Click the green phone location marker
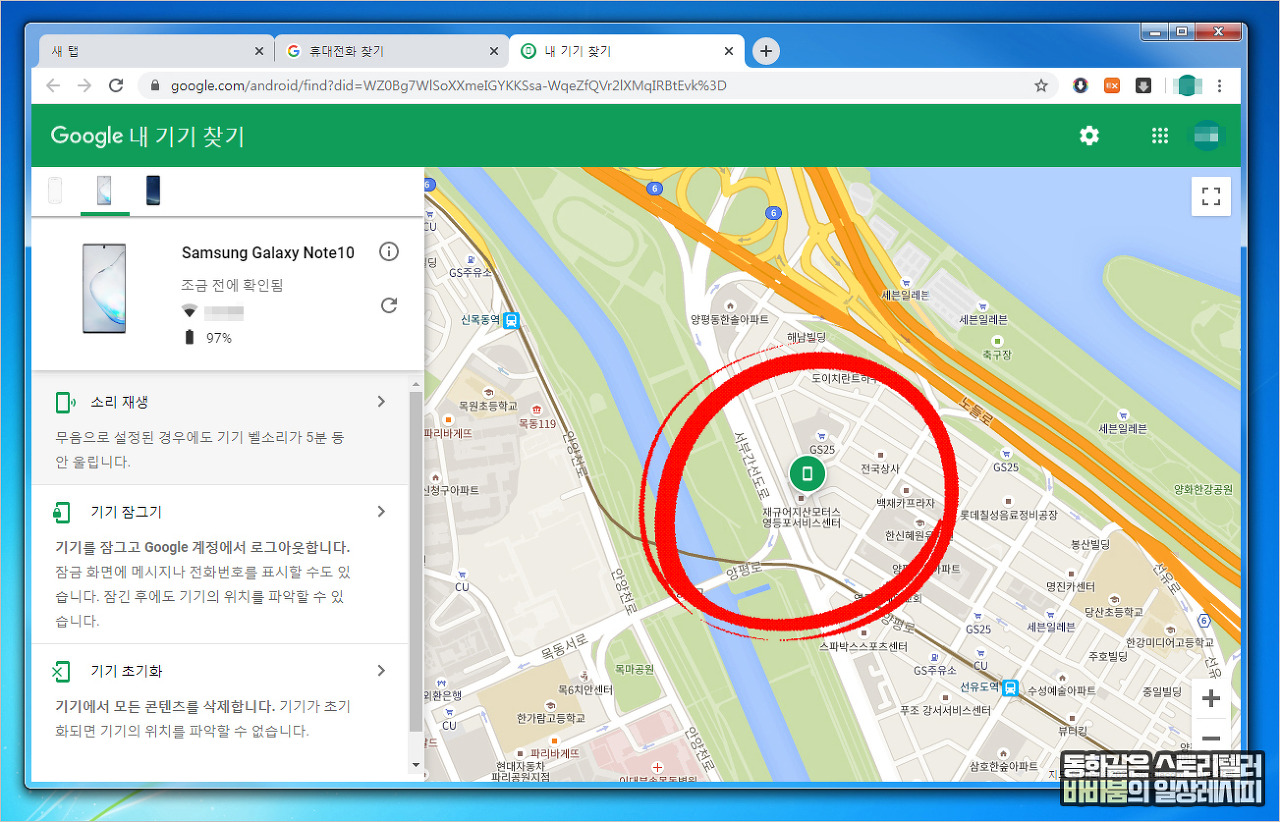 (807, 475)
